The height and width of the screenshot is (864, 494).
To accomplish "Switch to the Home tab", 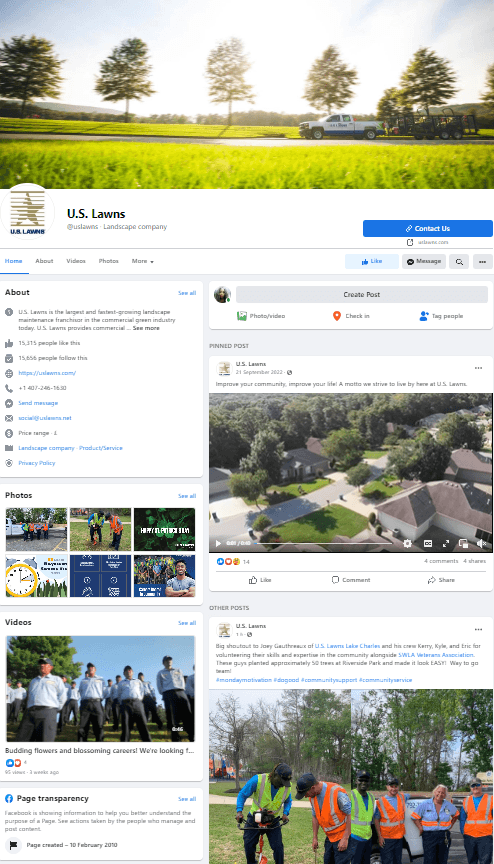I will [14, 261].
